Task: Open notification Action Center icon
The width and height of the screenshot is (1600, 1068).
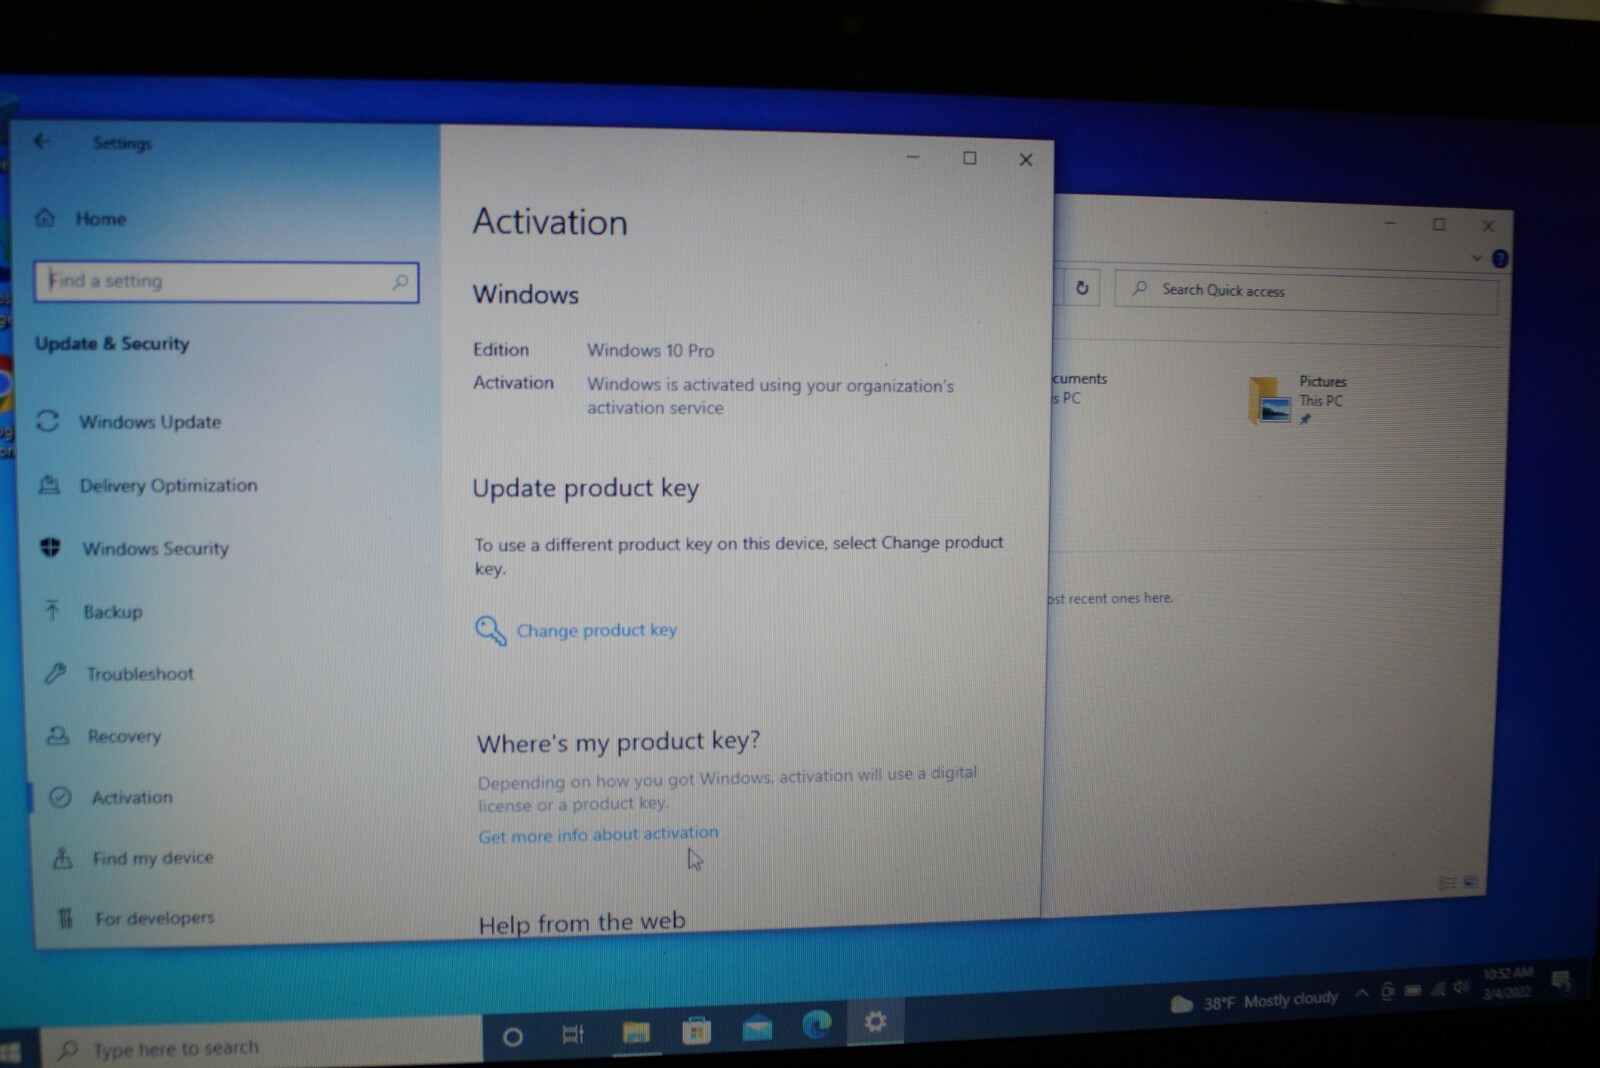Action: click(1560, 981)
